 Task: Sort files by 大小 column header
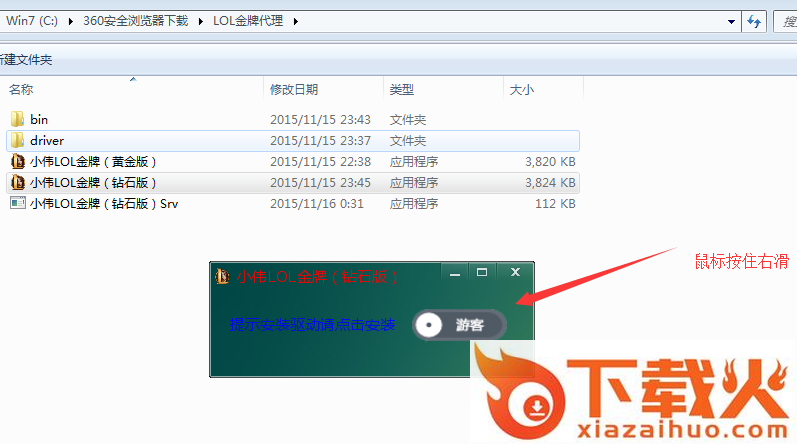tap(521, 90)
